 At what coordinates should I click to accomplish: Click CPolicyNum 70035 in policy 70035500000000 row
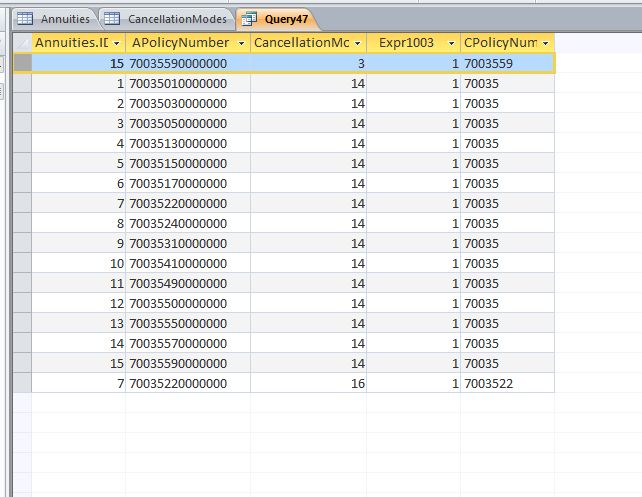[x=508, y=303]
